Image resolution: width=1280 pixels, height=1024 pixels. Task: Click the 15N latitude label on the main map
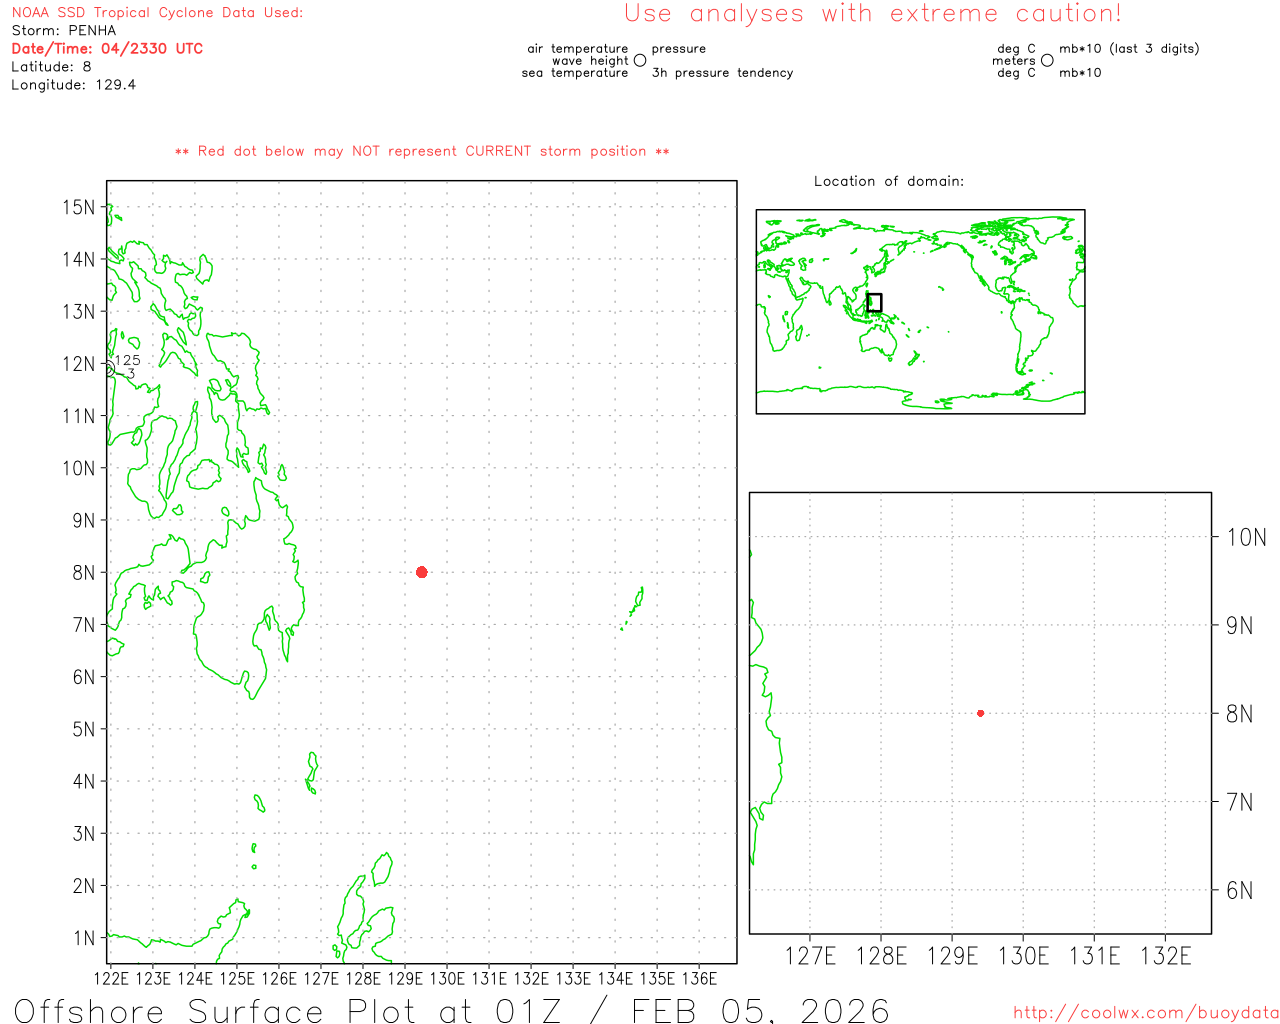point(79,207)
